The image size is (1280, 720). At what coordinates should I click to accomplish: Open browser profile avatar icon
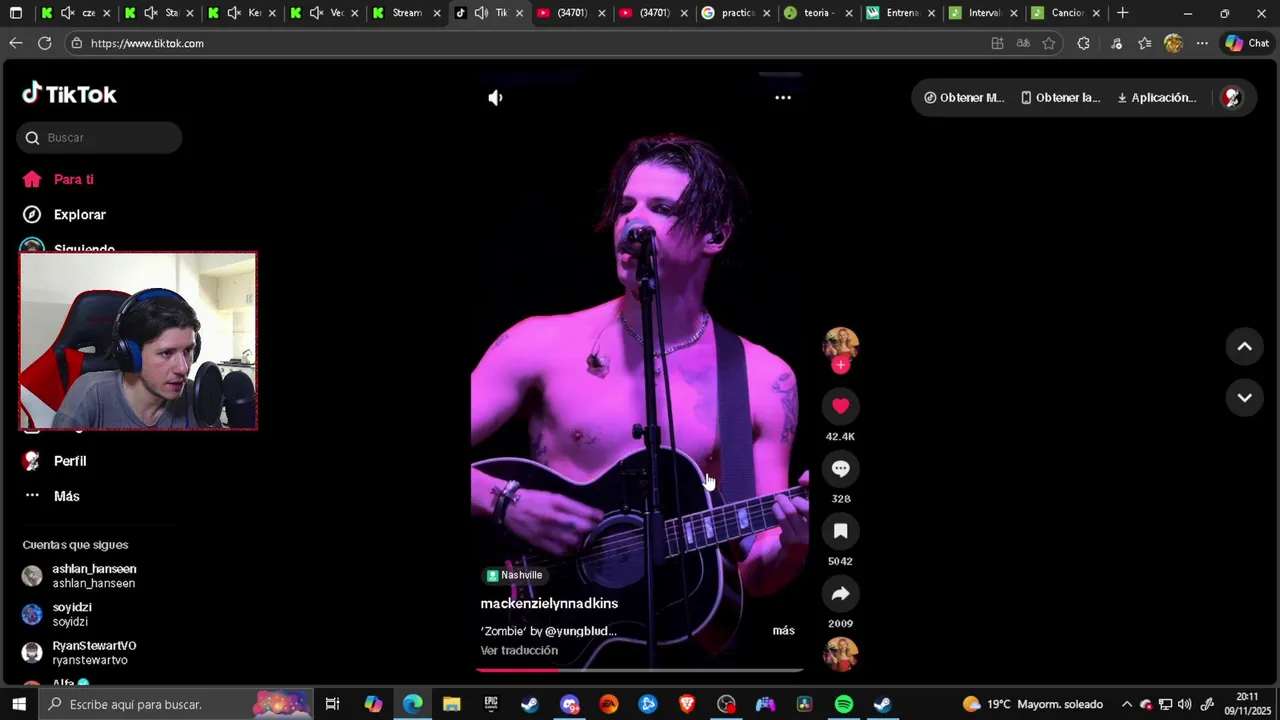1173,43
